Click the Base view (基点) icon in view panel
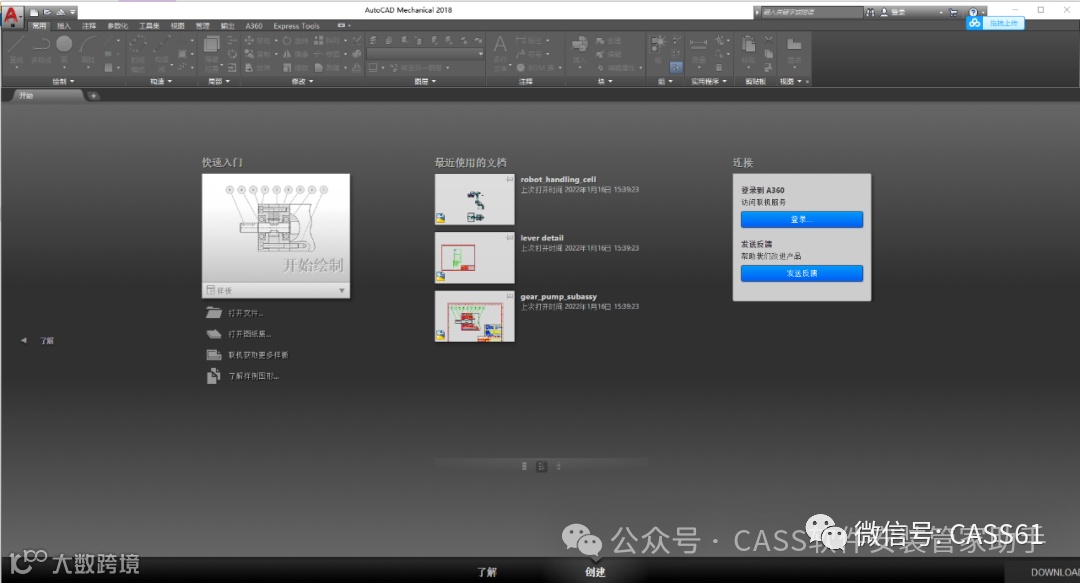Viewport: 1080px width, 583px height. click(794, 44)
